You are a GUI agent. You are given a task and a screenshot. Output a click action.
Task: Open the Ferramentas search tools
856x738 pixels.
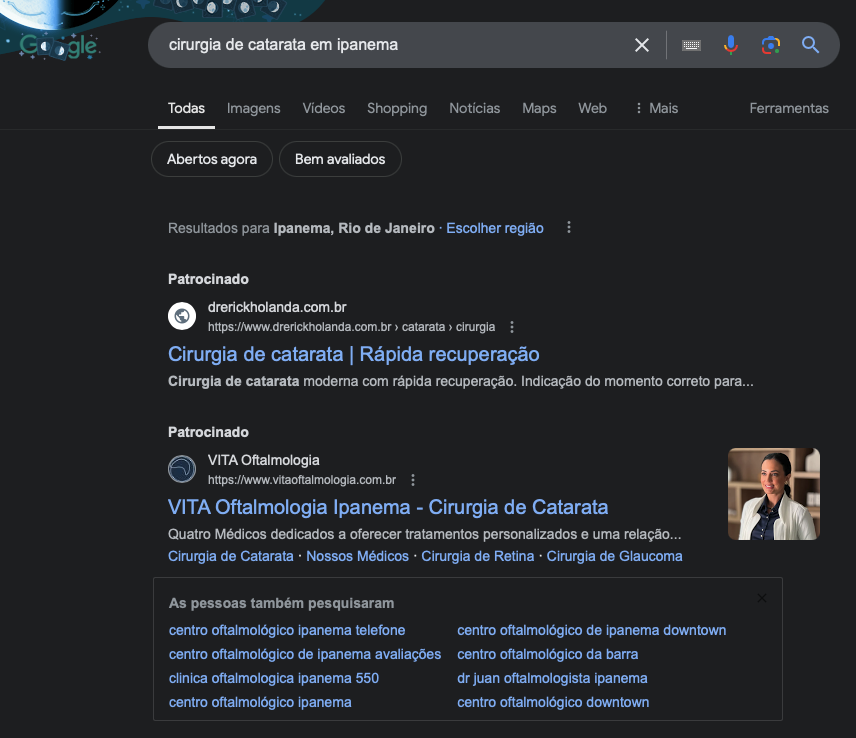[x=789, y=108]
